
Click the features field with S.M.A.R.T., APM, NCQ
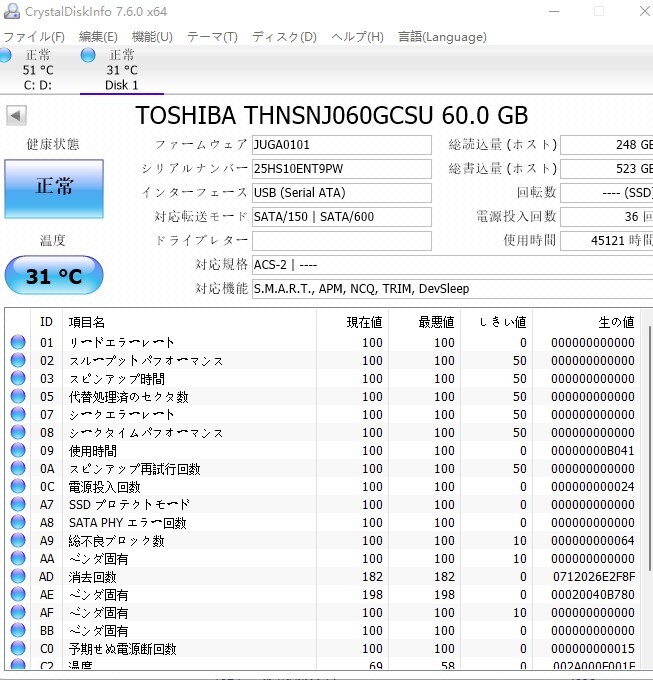[x=452, y=289]
